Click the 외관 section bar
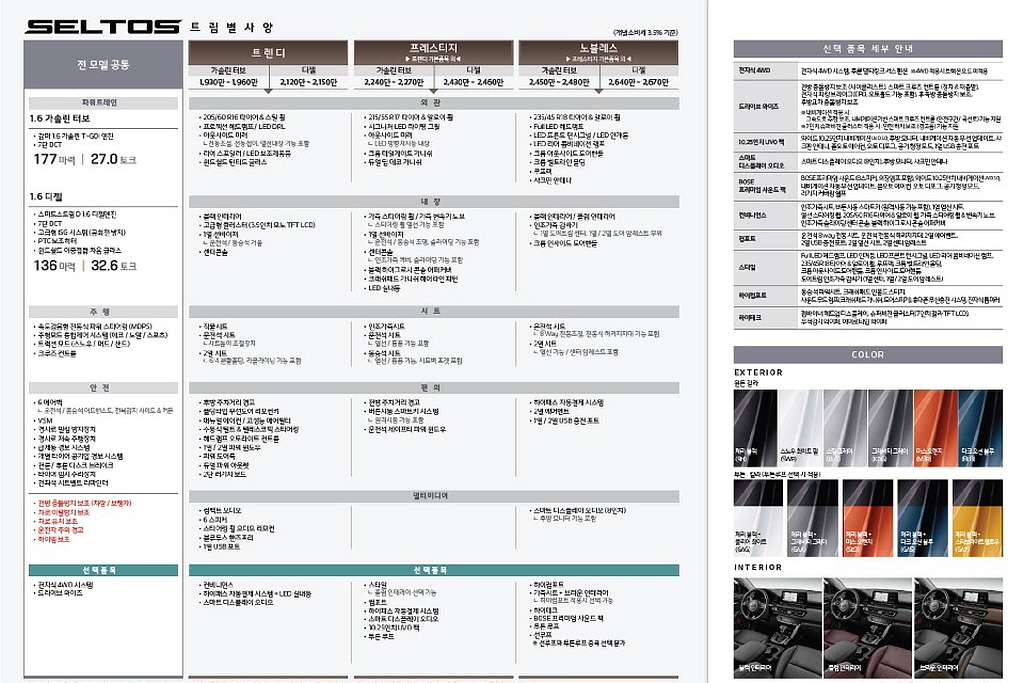The image size is (1024, 683). click(x=434, y=103)
